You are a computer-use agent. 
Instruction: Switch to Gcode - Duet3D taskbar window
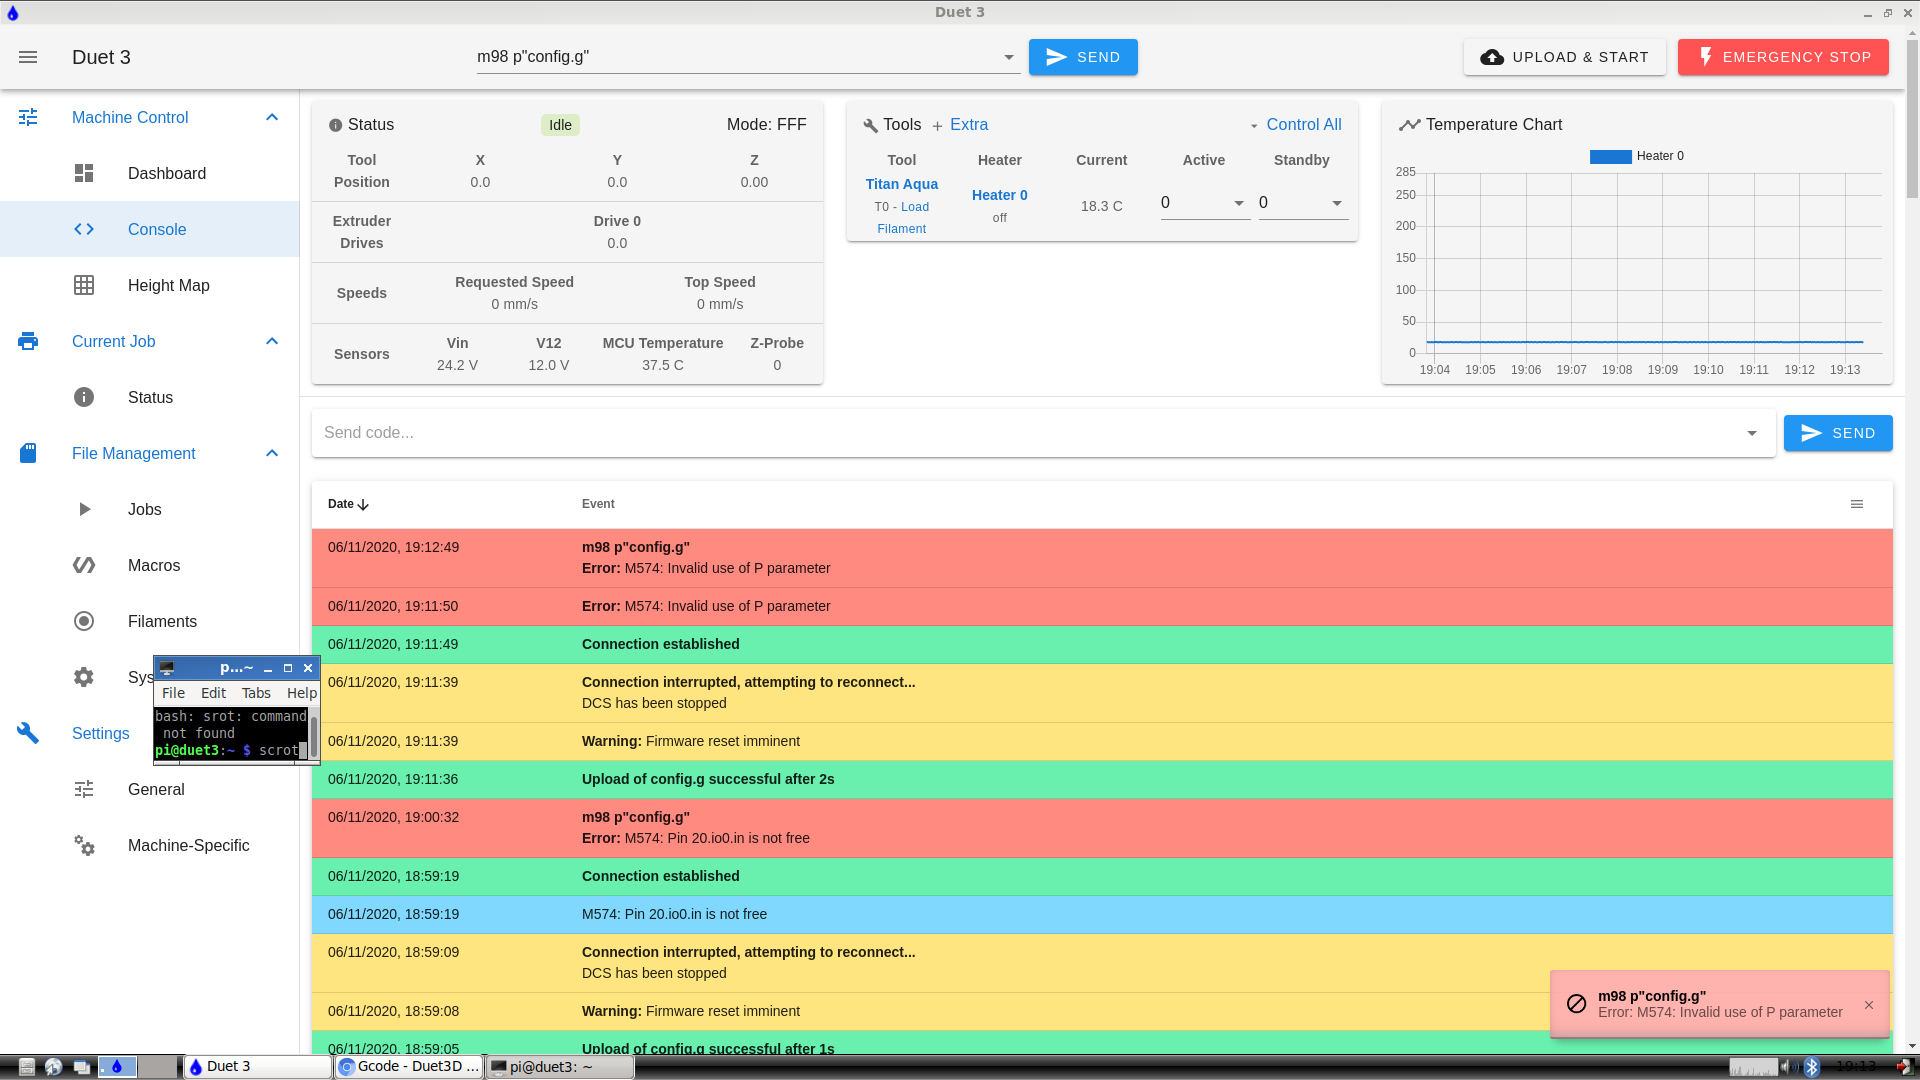(x=409, y=1067)
